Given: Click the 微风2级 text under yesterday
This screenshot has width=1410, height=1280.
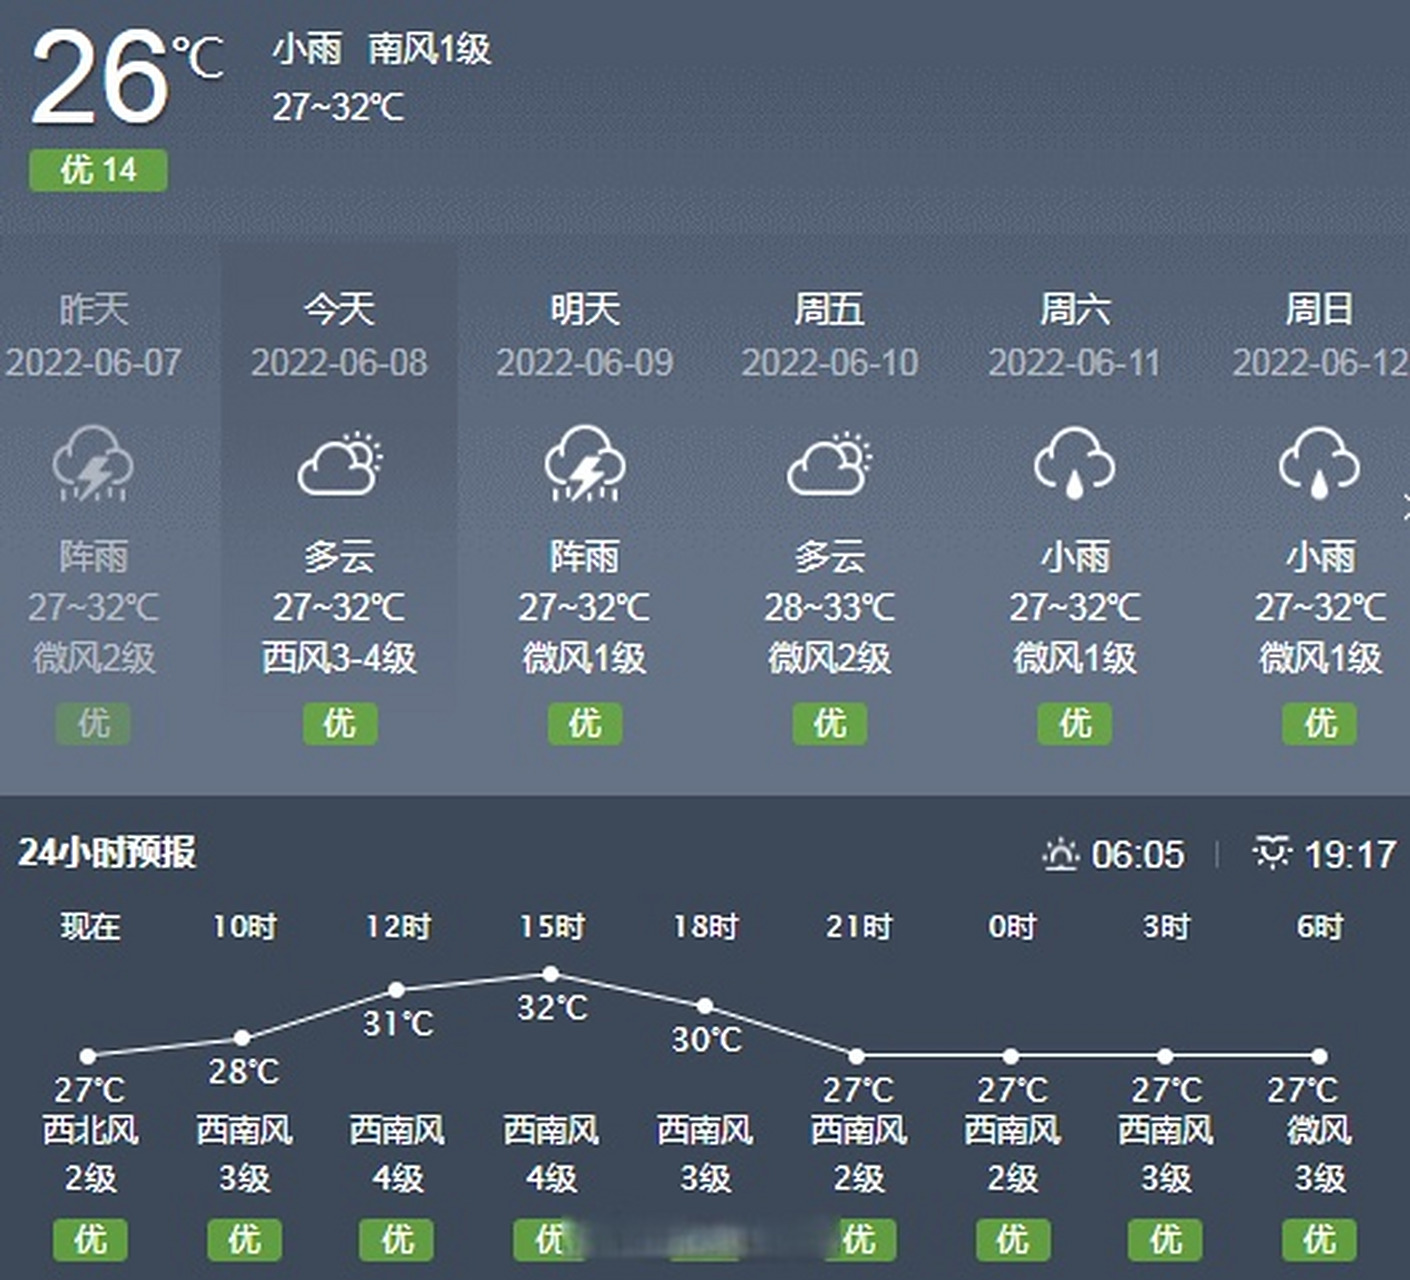Looking at the screenshot, I should pyautogui.click(x=93, y=658).
